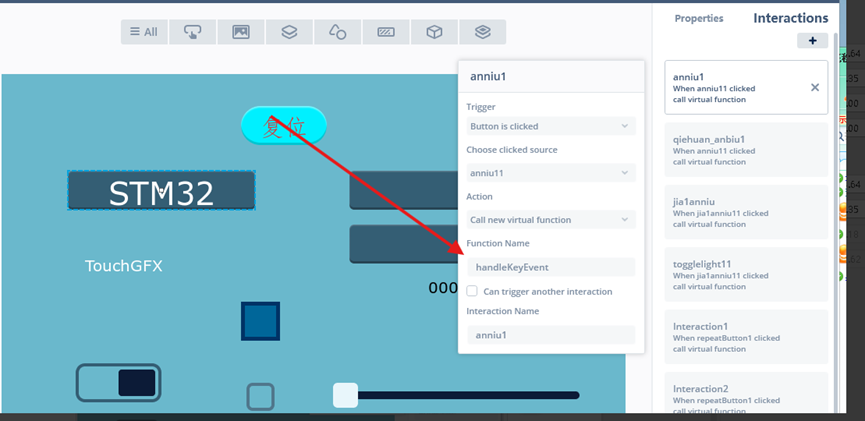
Task: Open the Progress indicators category icon
Action: click(386, 32)
